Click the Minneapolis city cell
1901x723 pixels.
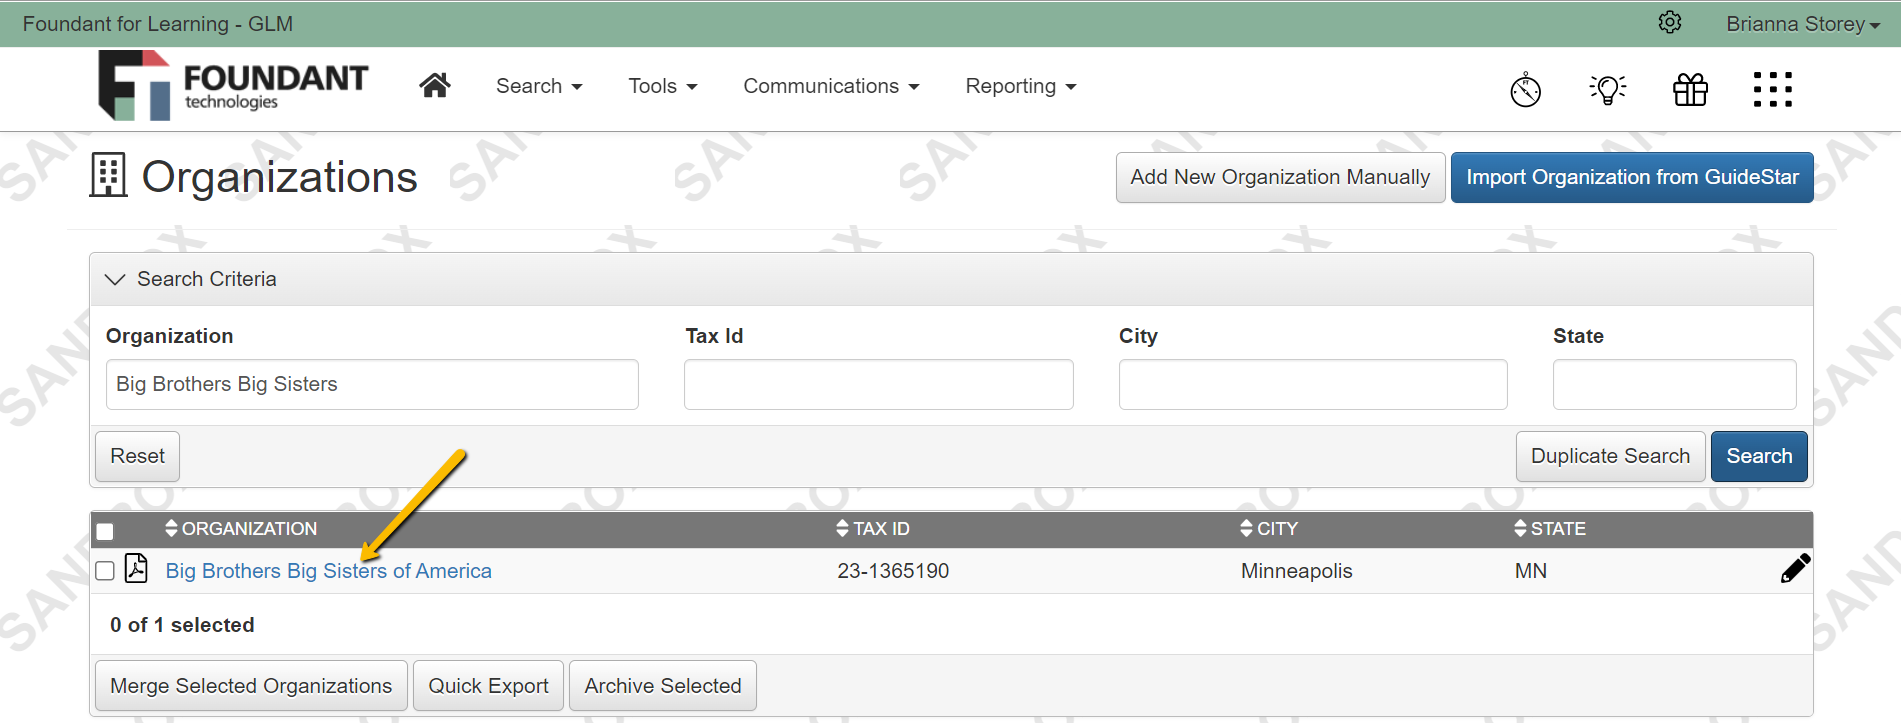click(1296, 571)
